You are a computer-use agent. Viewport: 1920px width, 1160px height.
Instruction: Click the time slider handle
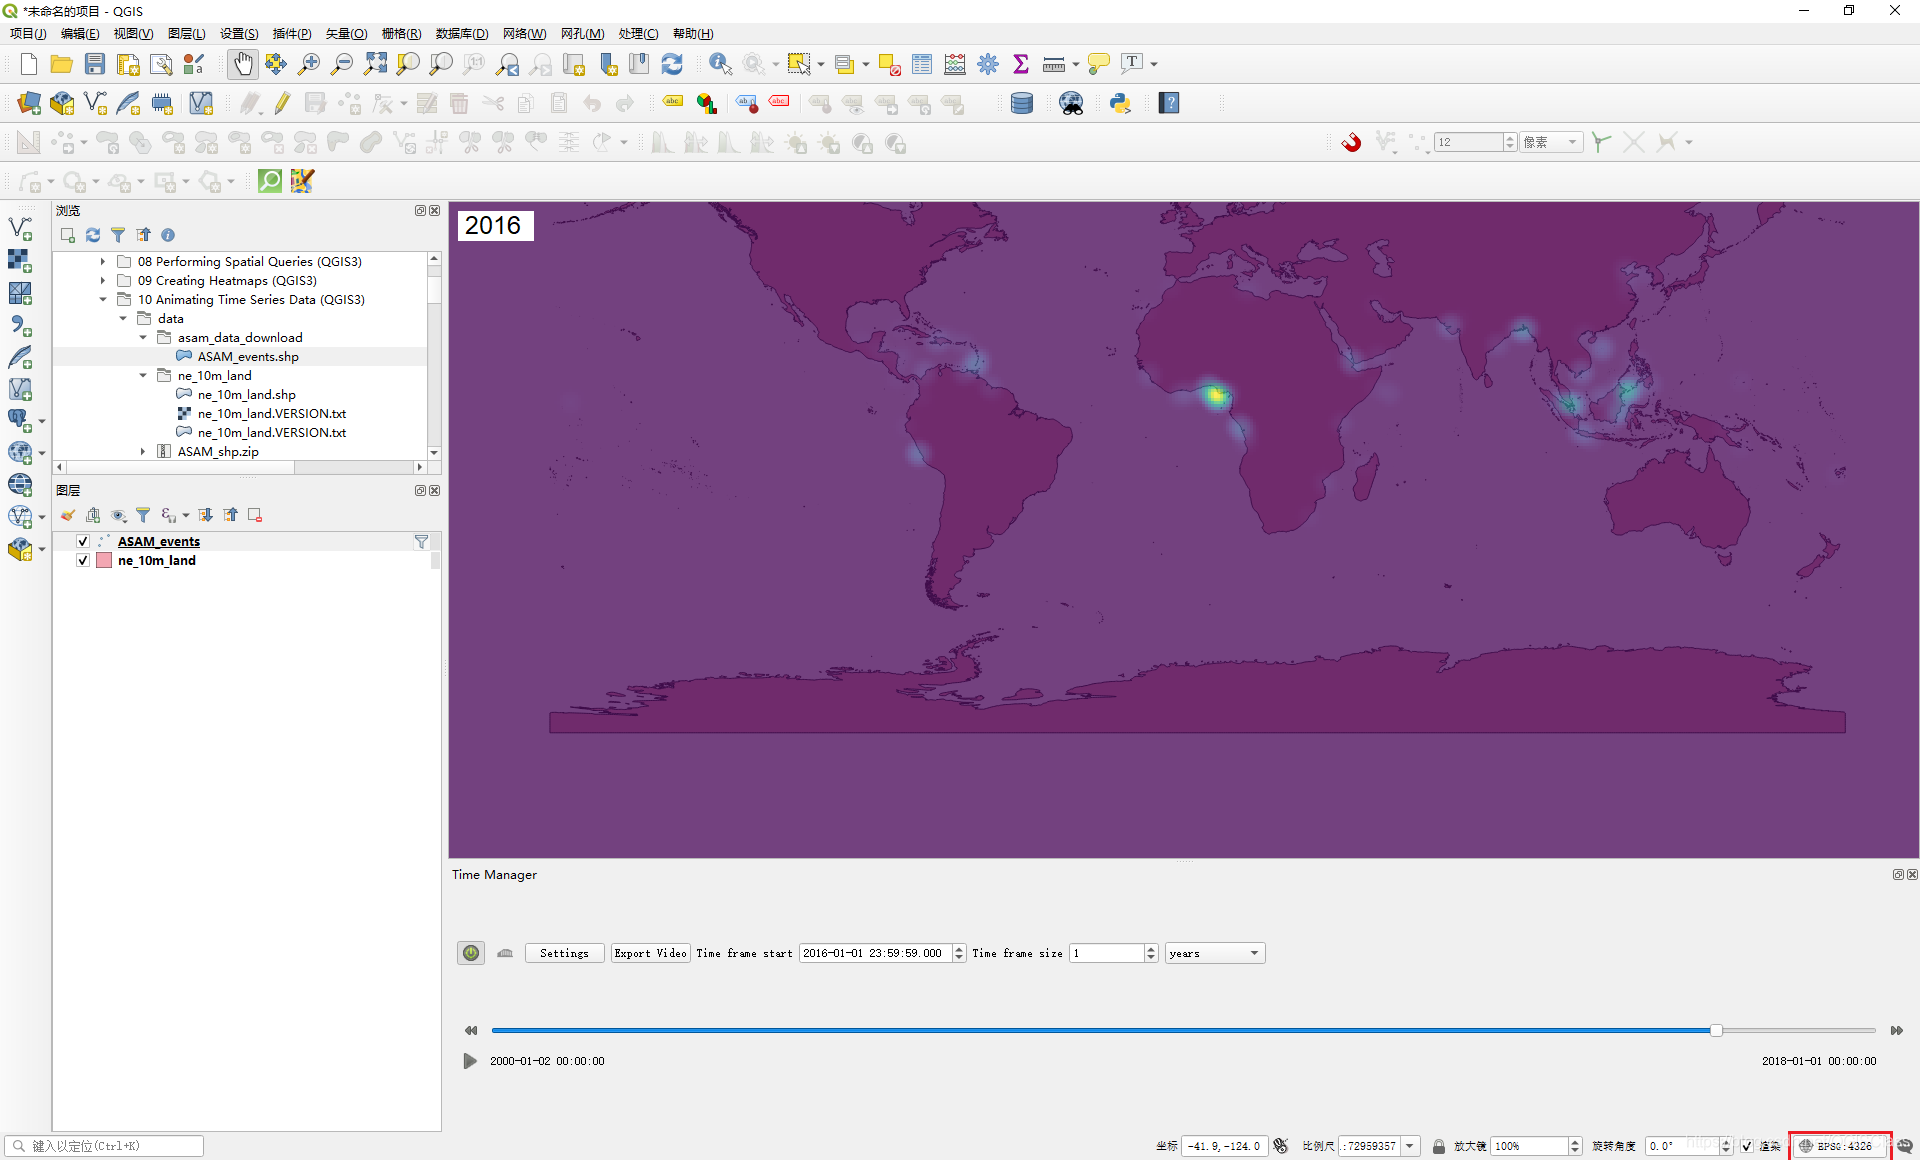(1716, 1030)
